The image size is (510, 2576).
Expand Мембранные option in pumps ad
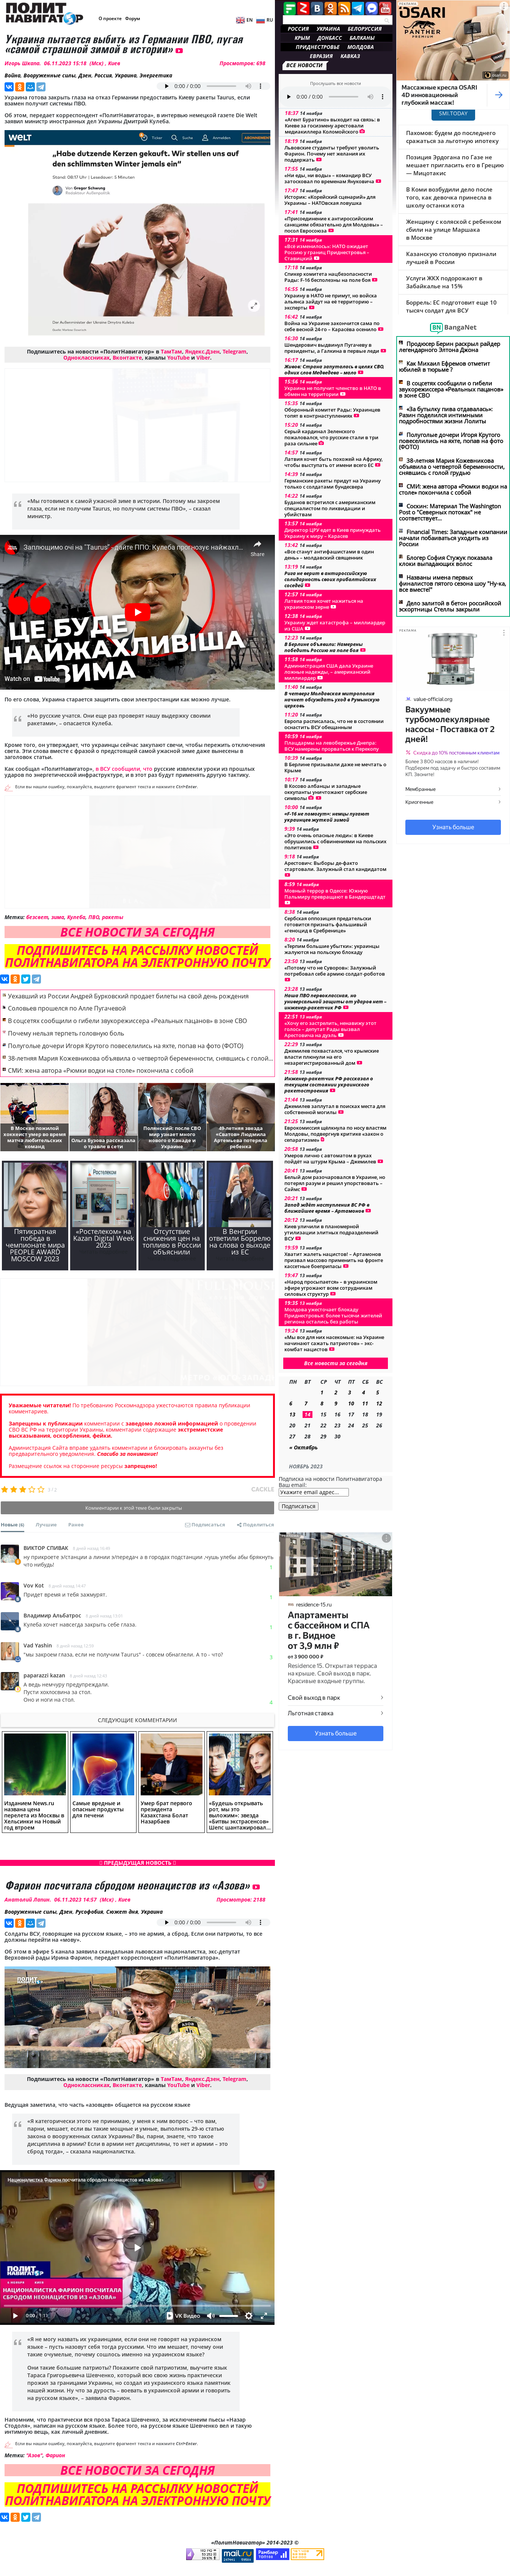pyautogui.click(x=453, y=789)
